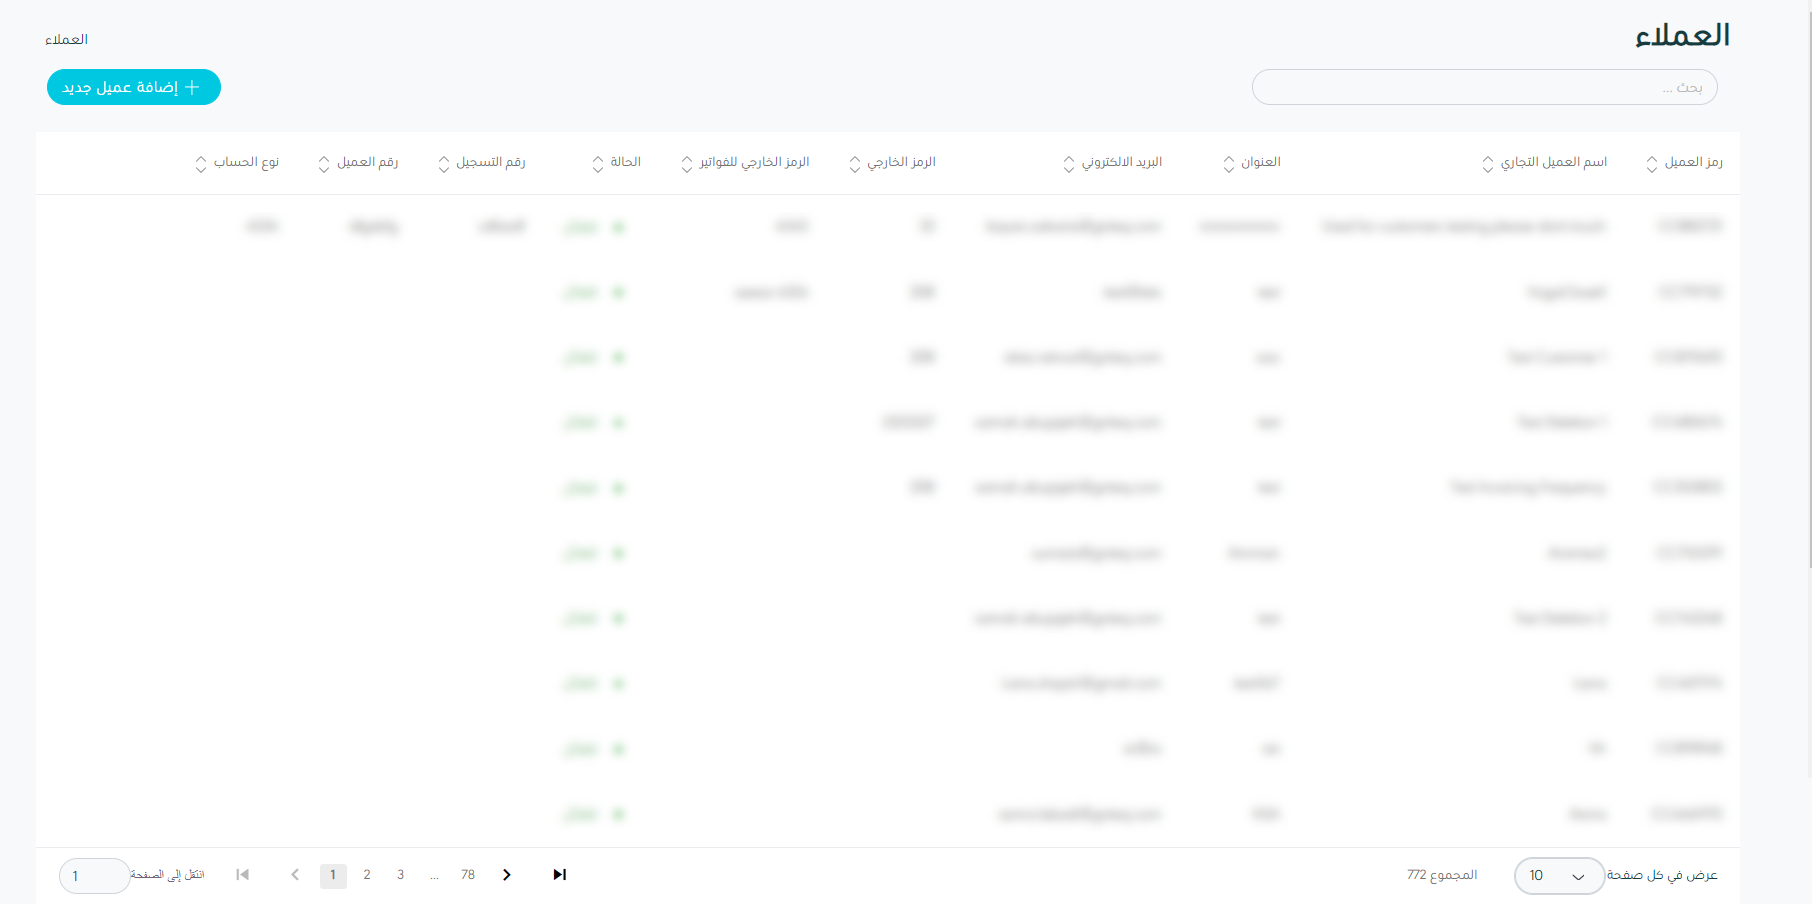
Task: Click the add new customer button
Action: click(x=133, y=87)
